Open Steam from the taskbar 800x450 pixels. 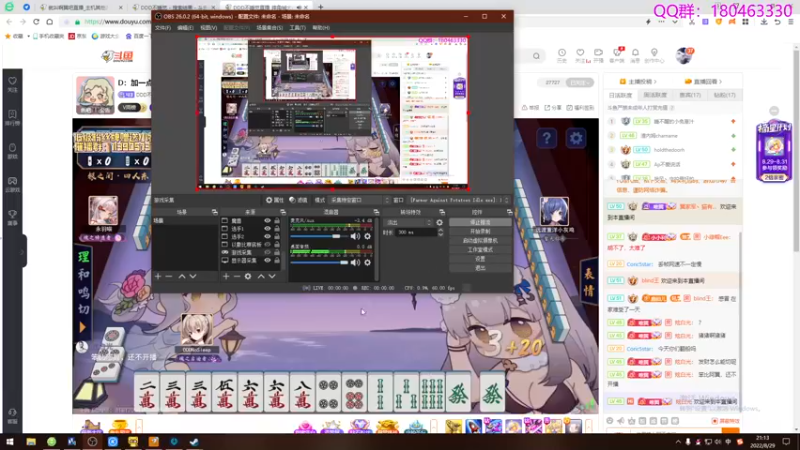(194, 442)
